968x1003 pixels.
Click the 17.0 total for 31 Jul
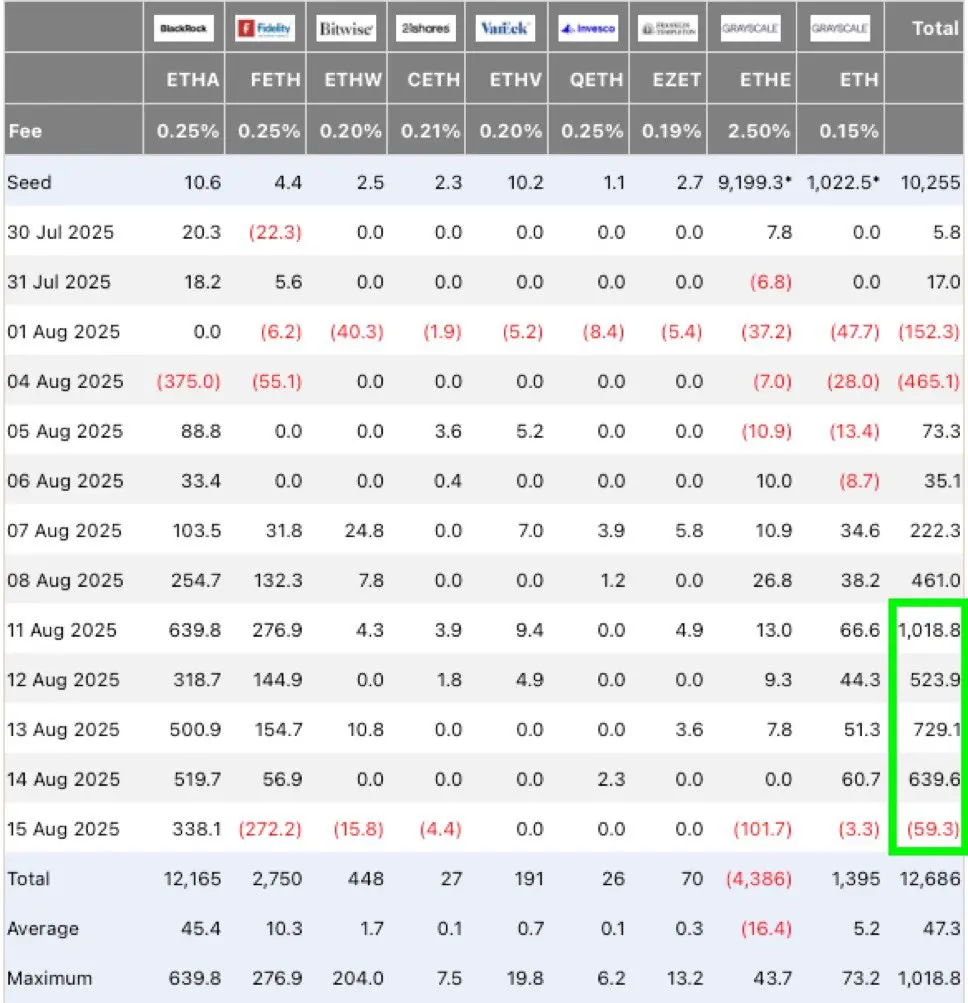click(944, 281)
